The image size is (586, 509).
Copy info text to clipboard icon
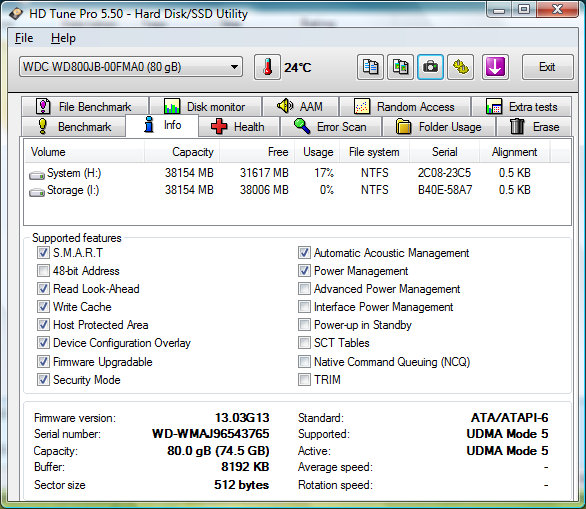(x=370, y=67)
